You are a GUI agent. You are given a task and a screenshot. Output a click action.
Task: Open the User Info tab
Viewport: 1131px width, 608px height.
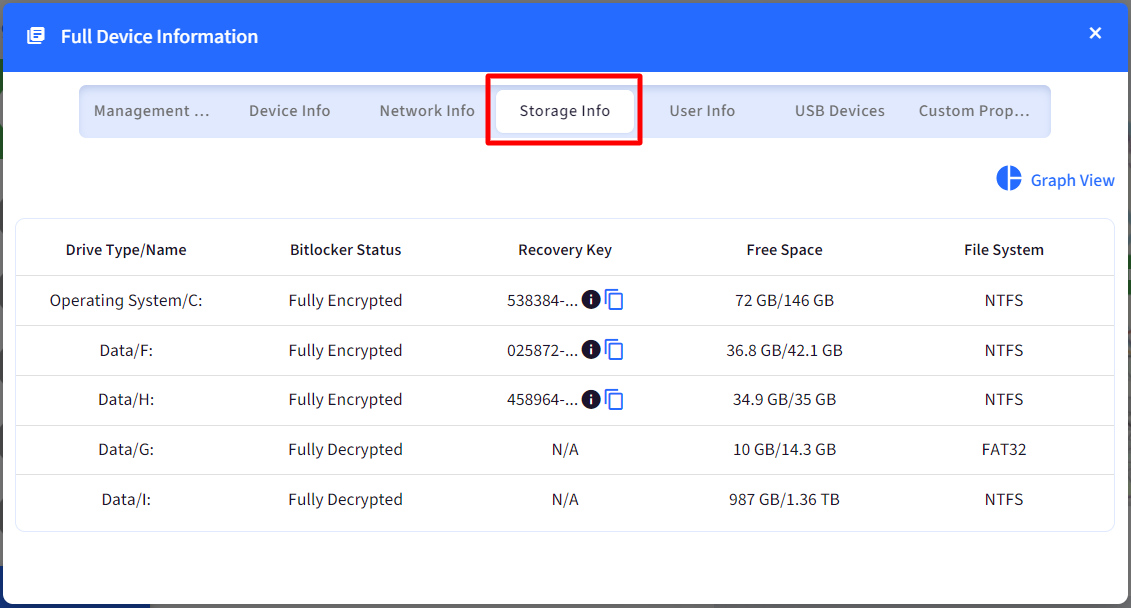[x=702, y=111]
